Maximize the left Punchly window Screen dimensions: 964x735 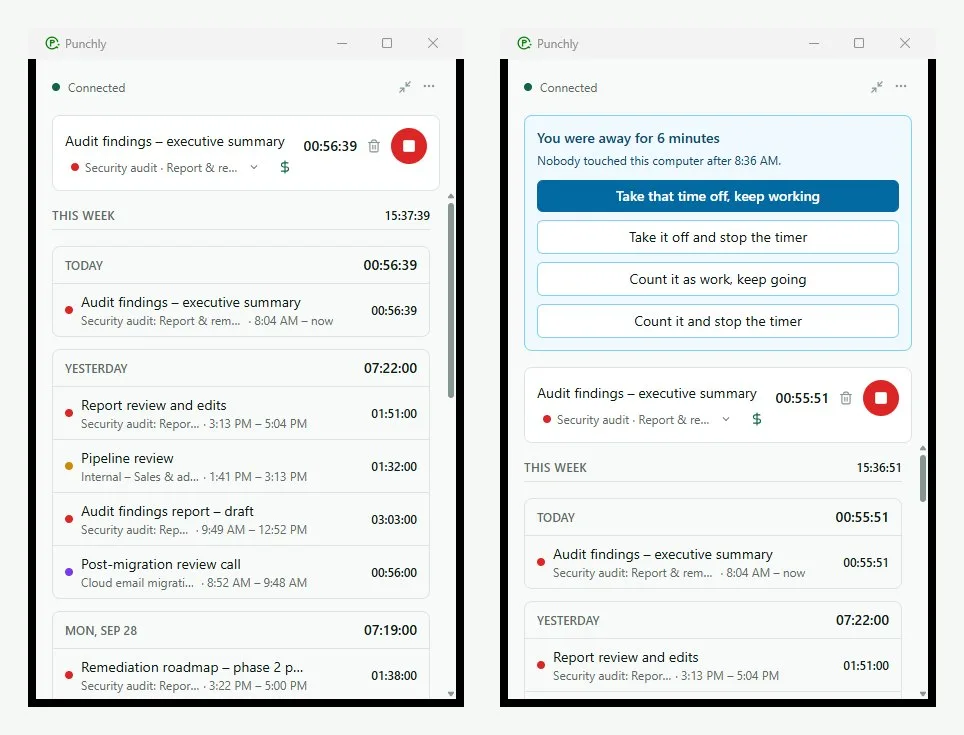point(387,43)
